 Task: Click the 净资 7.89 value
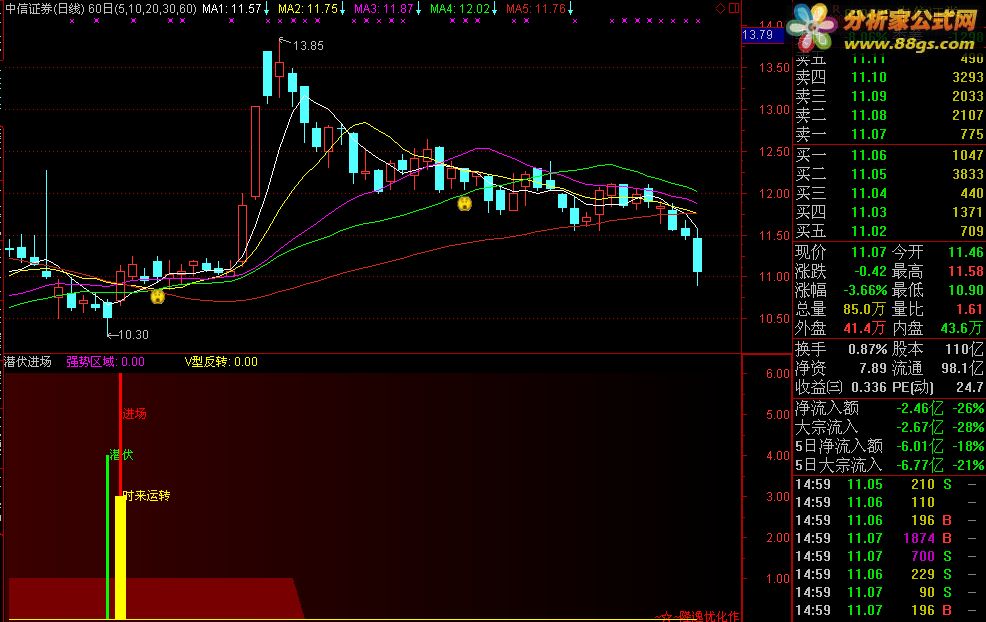(873, 368)
